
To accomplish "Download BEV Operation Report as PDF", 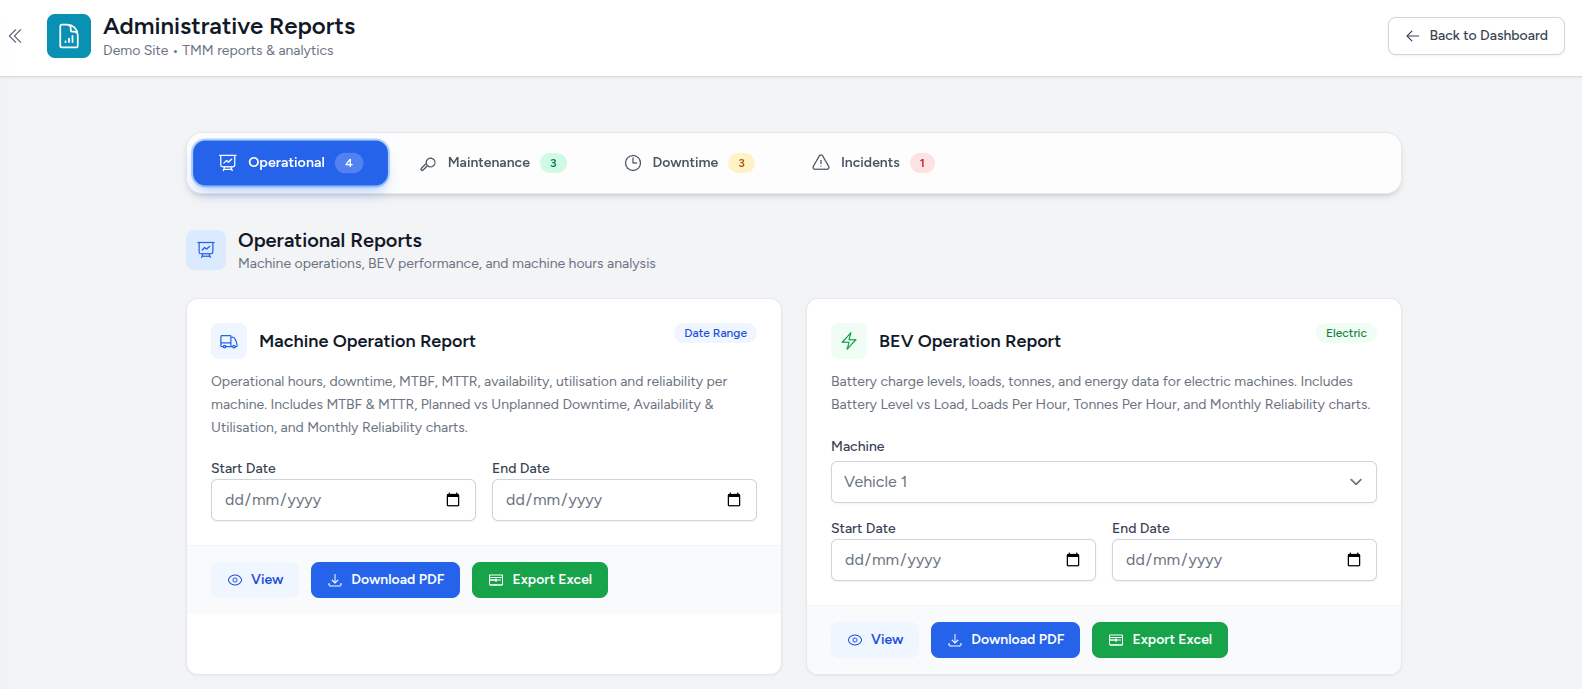I will [1005, 640].
